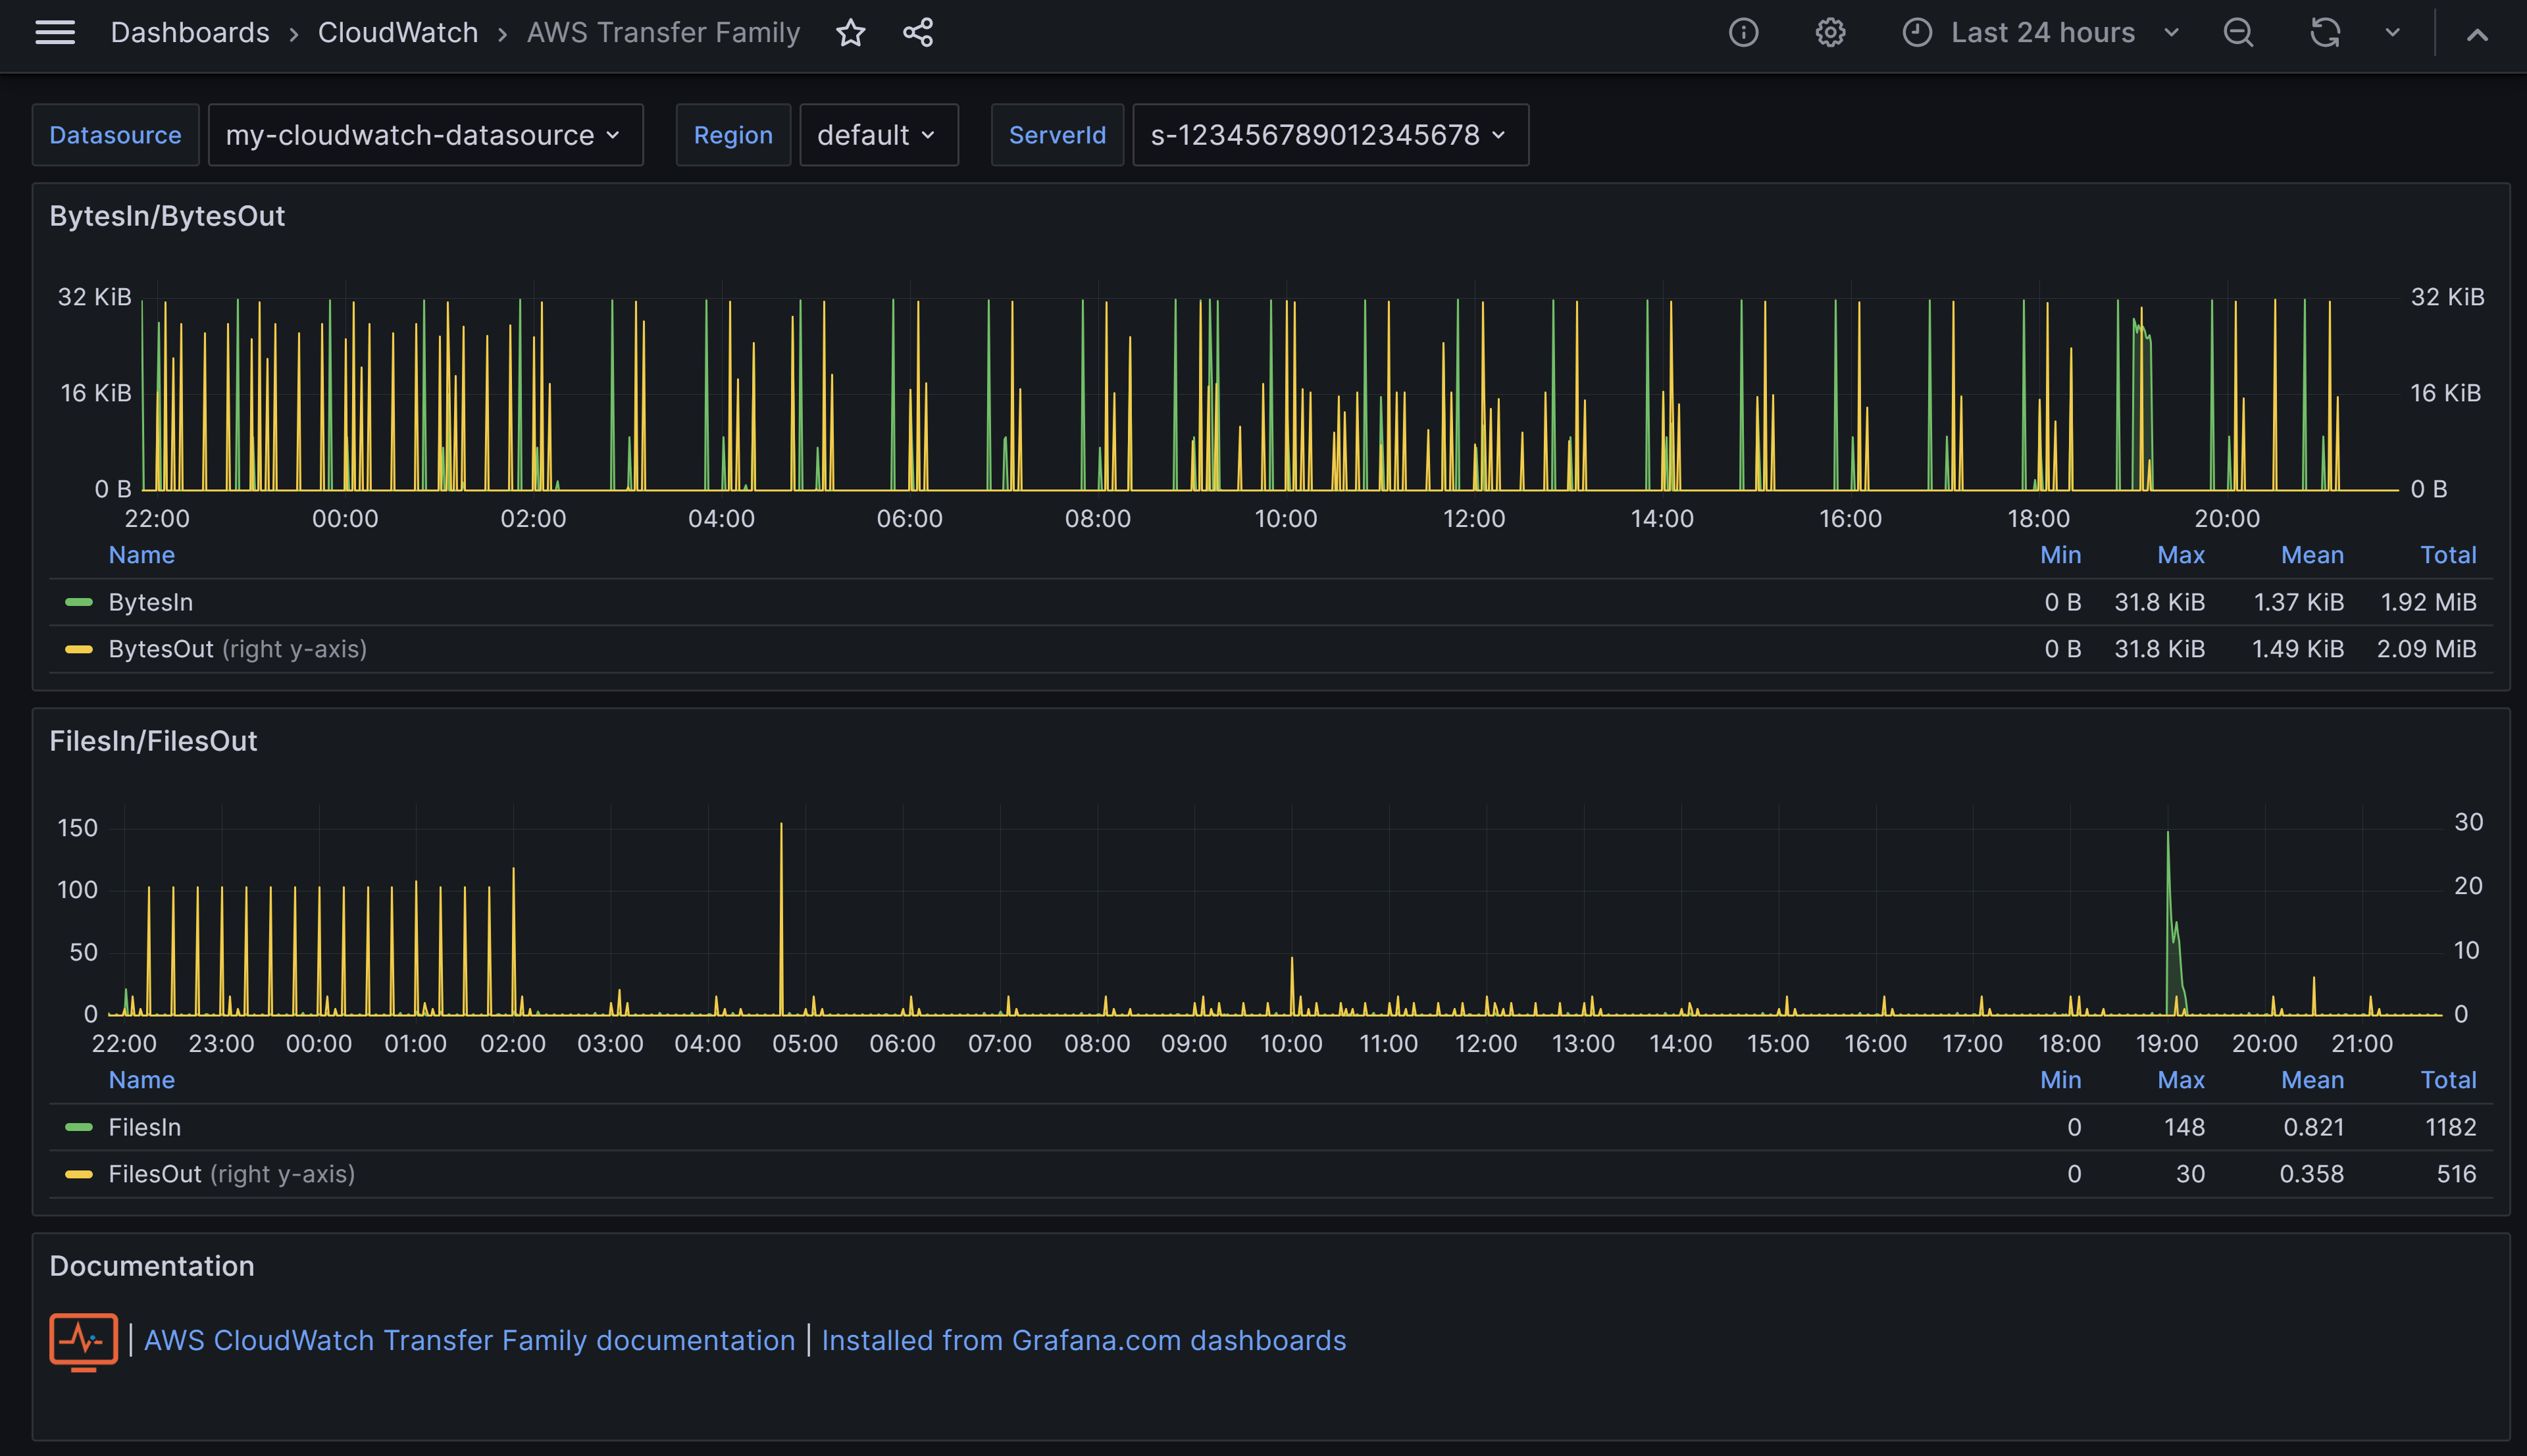Click the zoom out time range icon
The image size is (2527, 1456).
pos(2238,33)
